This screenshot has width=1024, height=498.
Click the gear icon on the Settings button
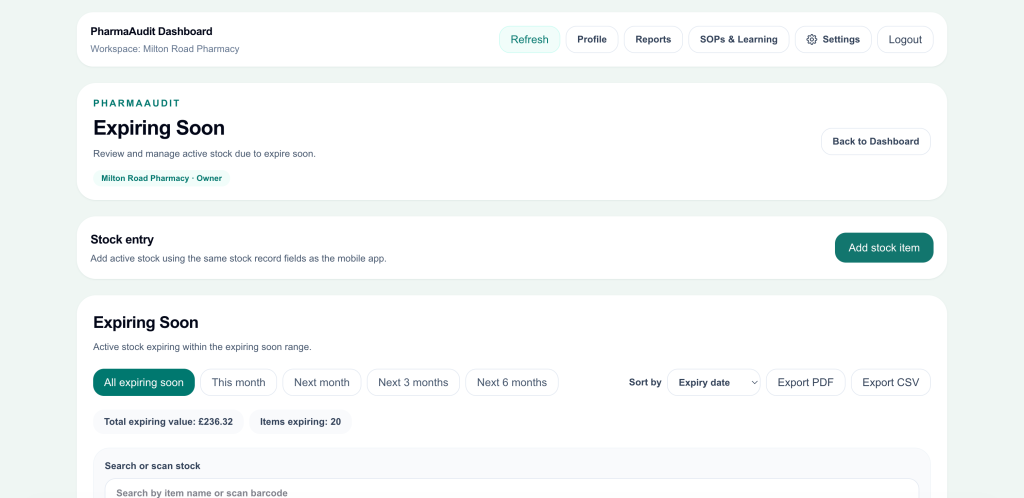[812, 39]
